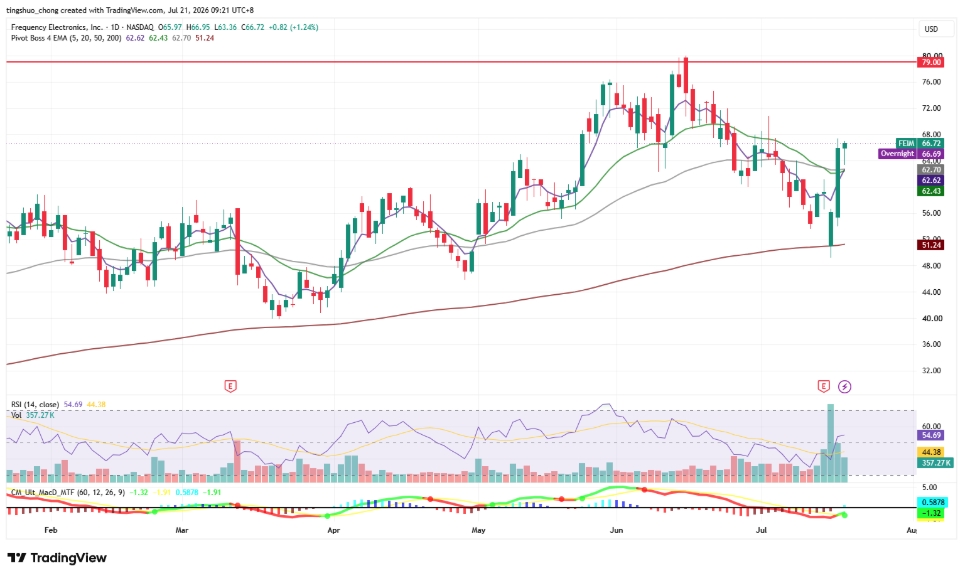The width and height of the screenshot is (966, 578).
Task: Click the header text 'tingshuo_chong created with TradingView.com'
Action: pyautogui.click(x=86, y=10)
